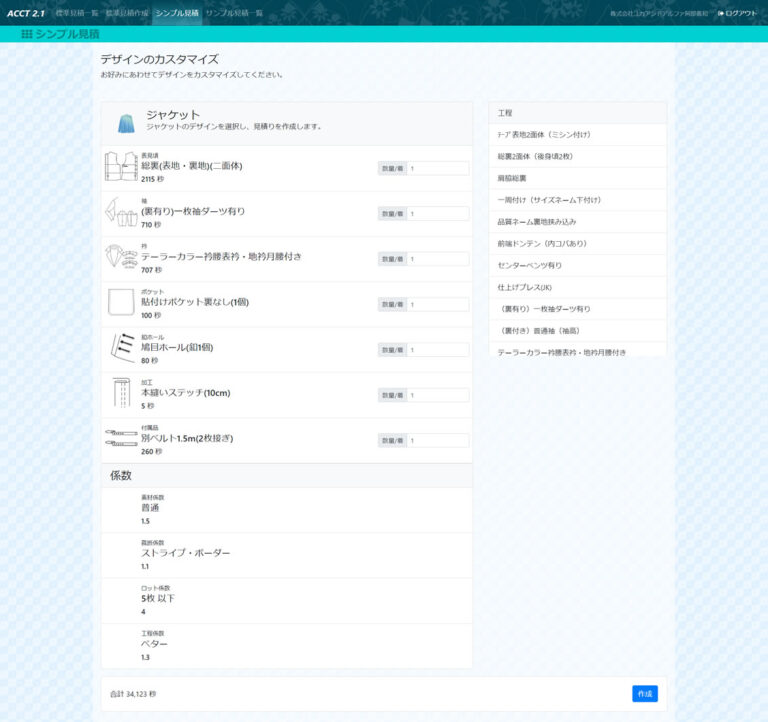Switch to 標準見積作成 in the navbar
The width and height of the screenshot is (768, 722).
[127, 13]
